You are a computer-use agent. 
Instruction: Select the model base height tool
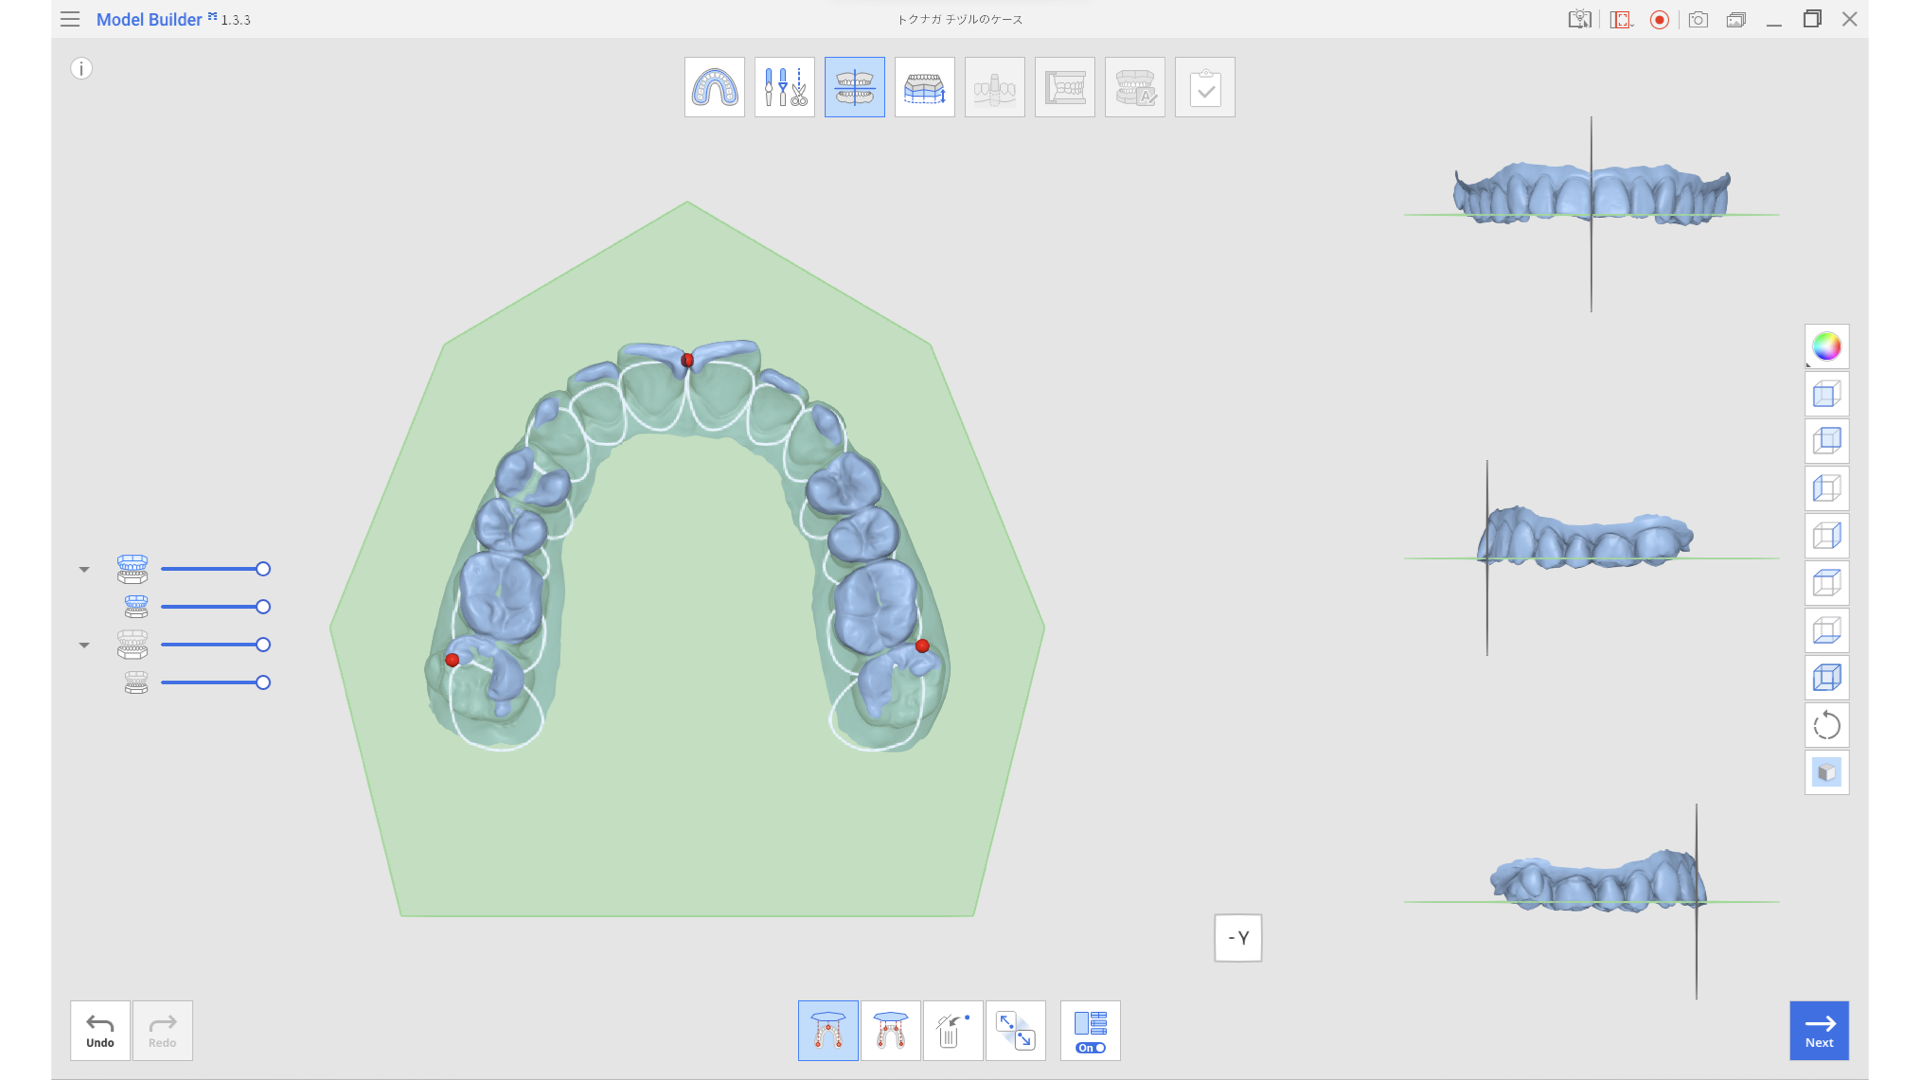[x=924, y=87]
